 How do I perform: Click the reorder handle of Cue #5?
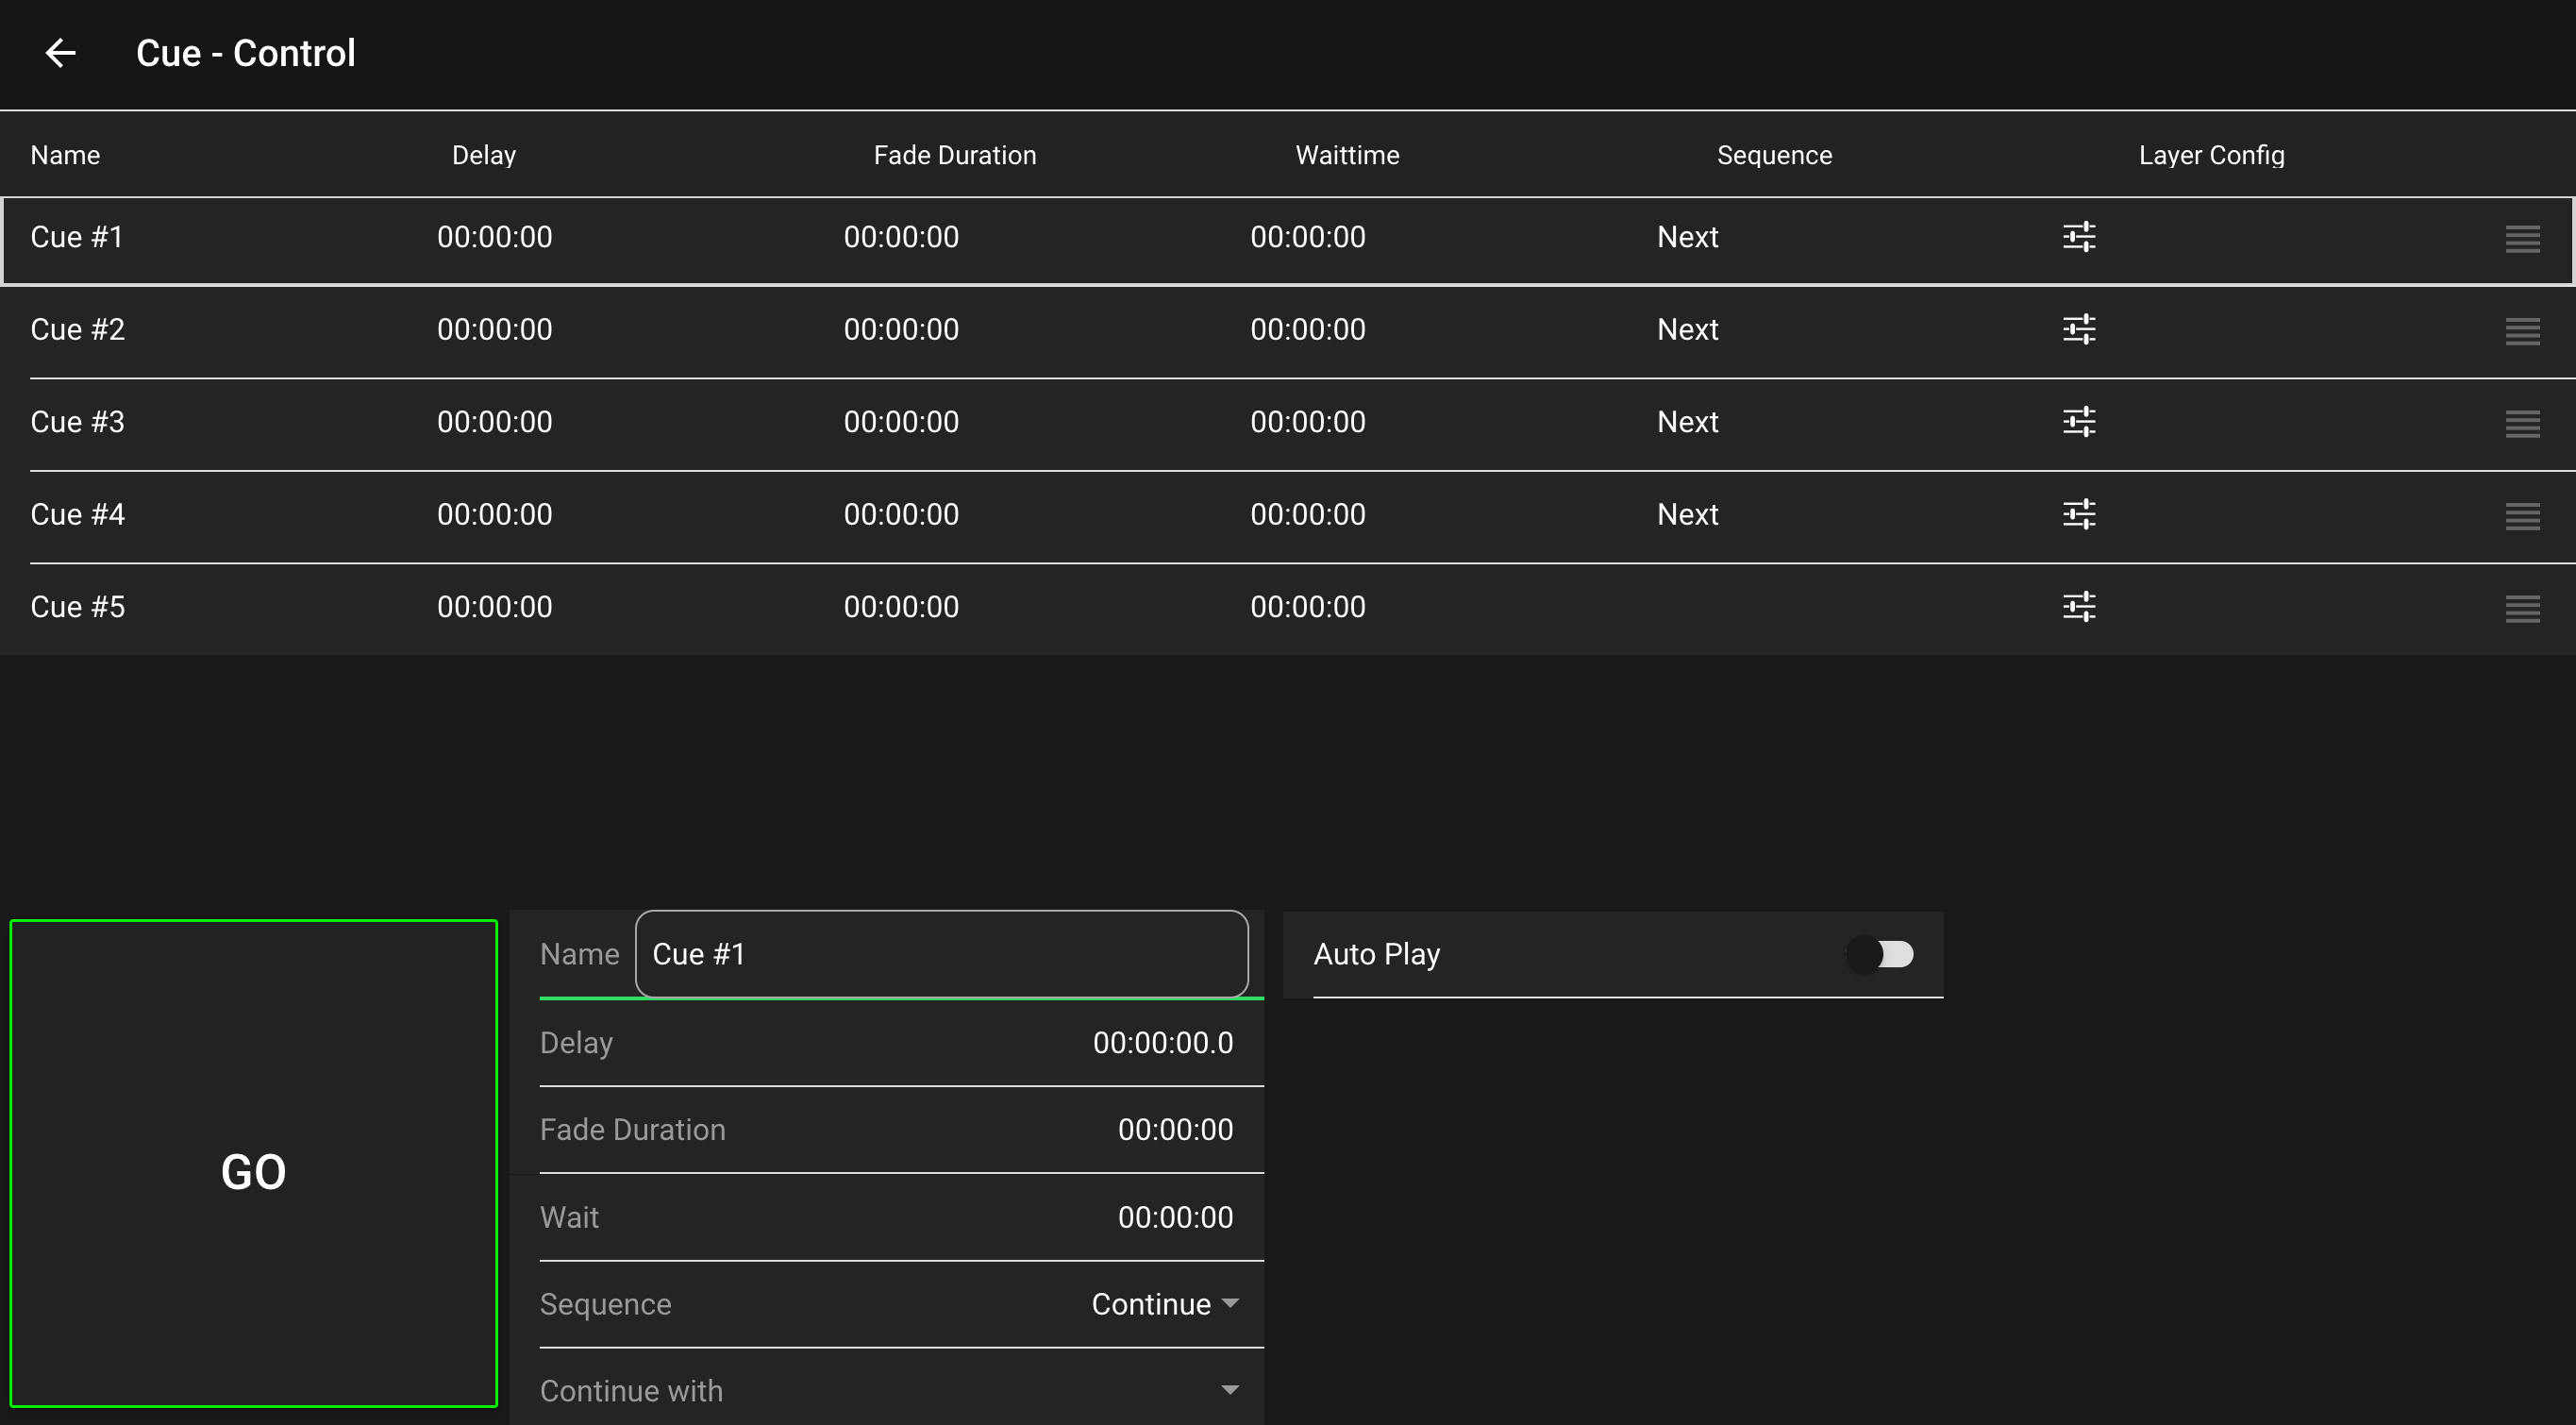(2522, 609)
